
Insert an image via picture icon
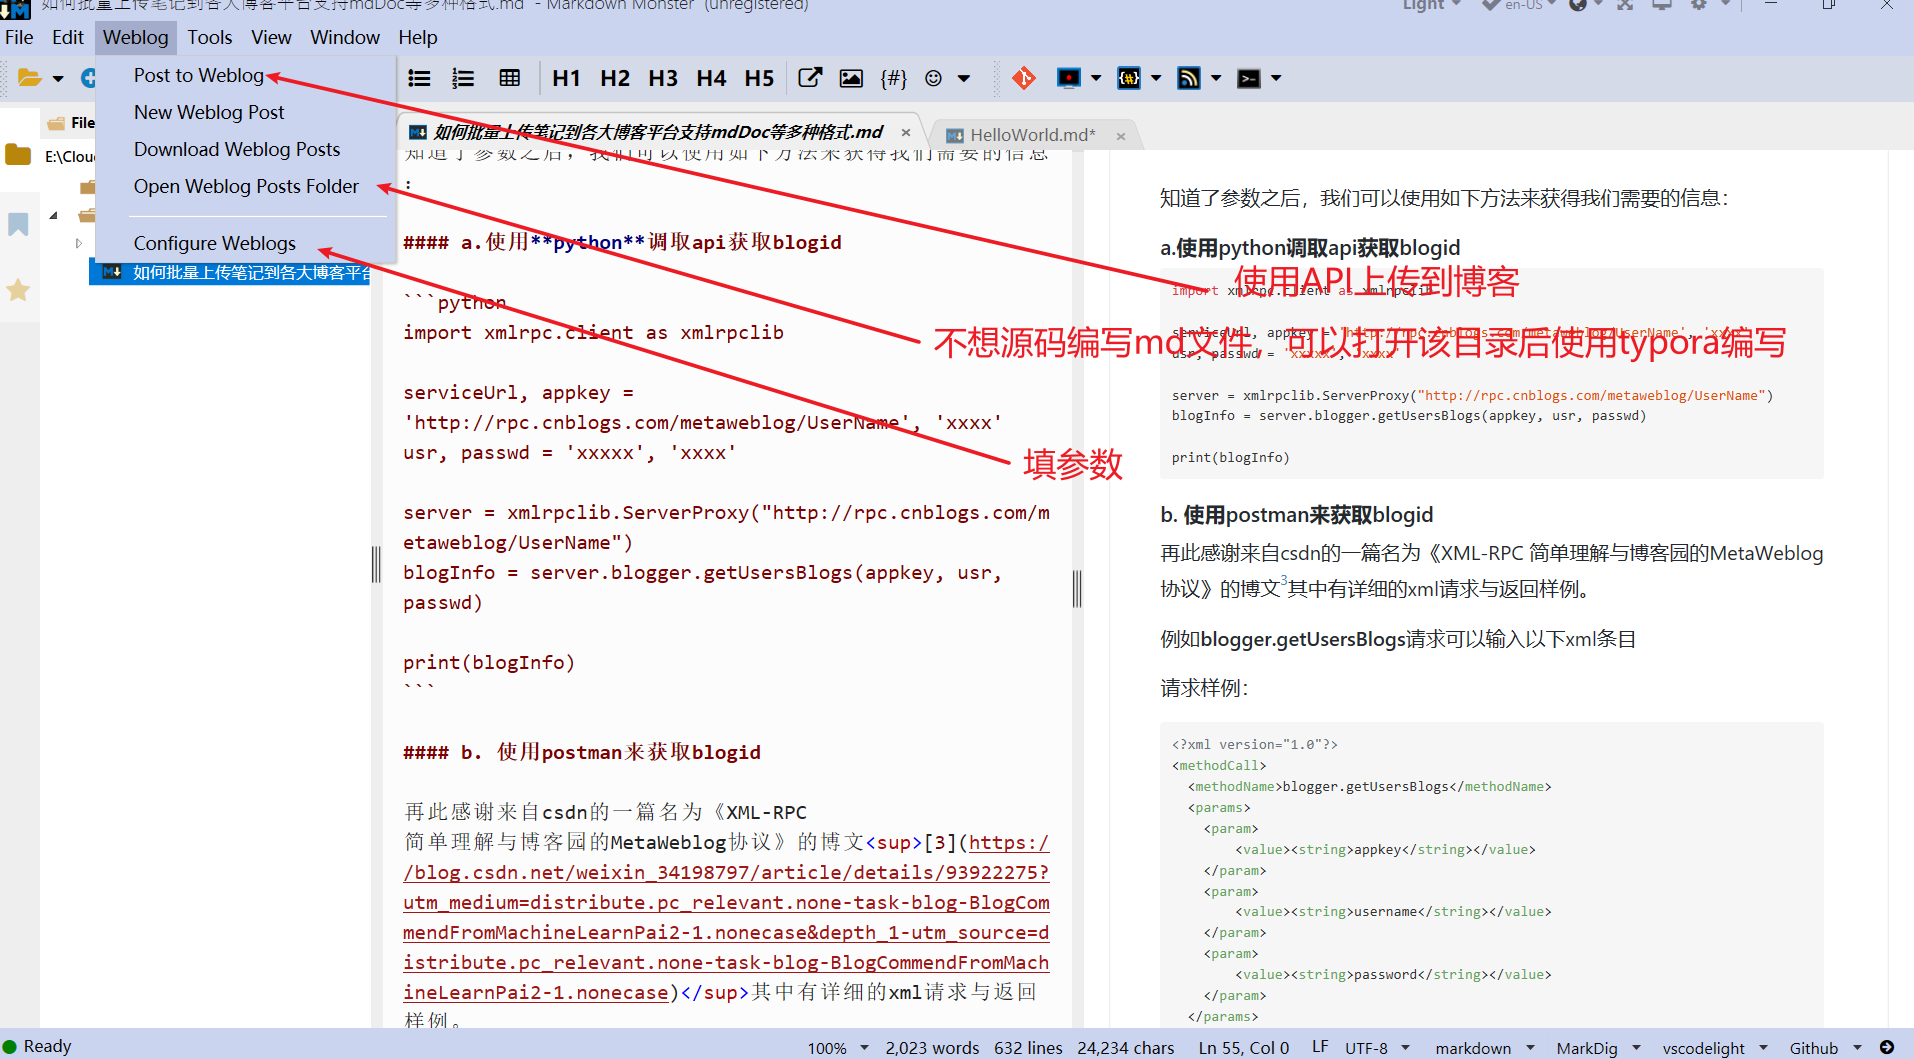[851, 78]
